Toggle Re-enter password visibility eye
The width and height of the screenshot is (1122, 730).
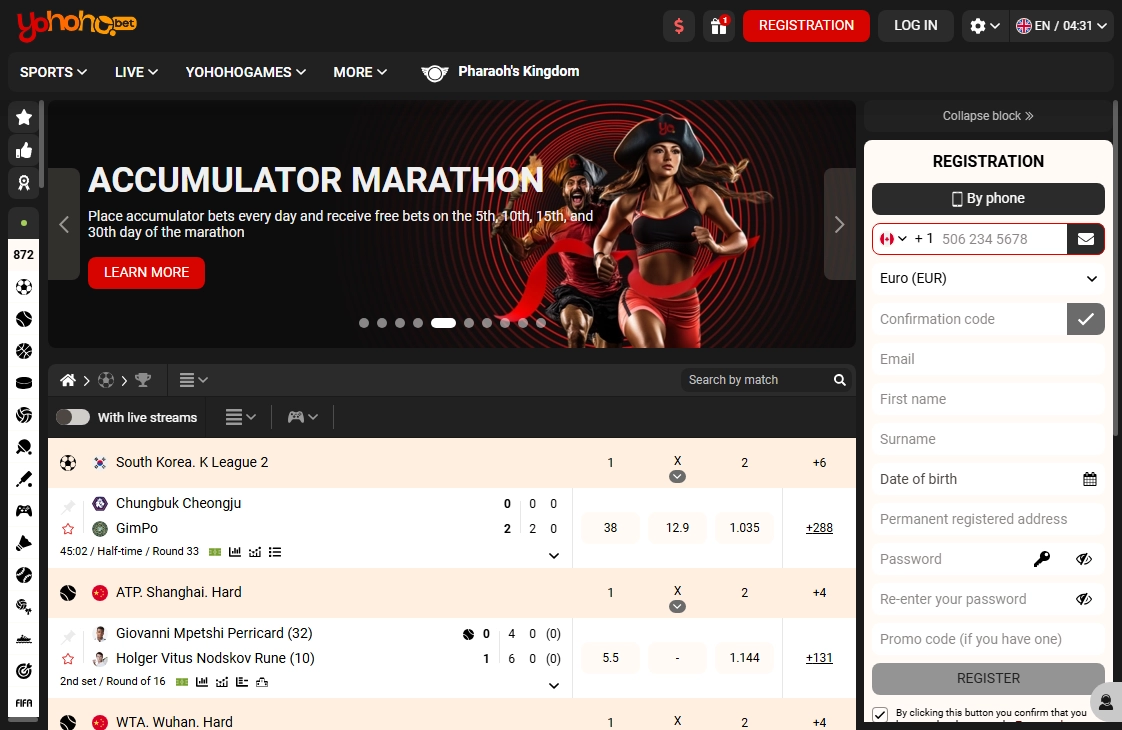pyautogui.click(x=1084, y=599)
